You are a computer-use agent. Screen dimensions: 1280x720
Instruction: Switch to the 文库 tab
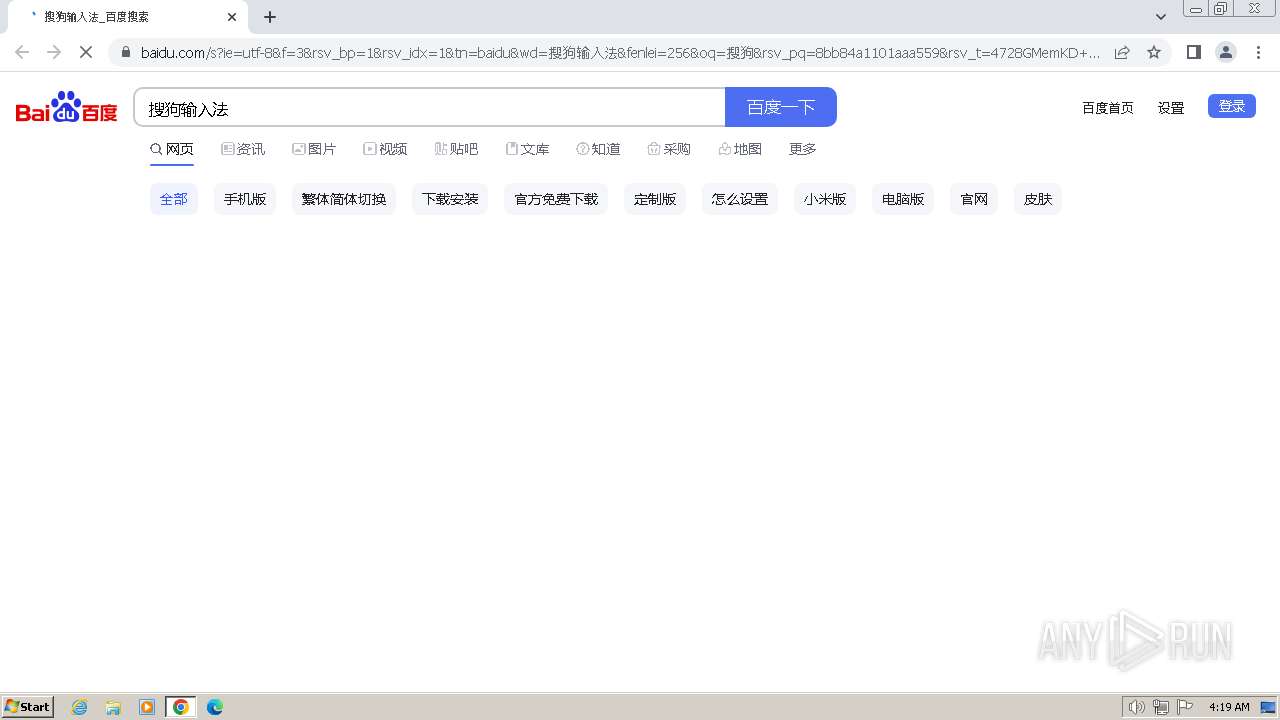tap(527, 149)
